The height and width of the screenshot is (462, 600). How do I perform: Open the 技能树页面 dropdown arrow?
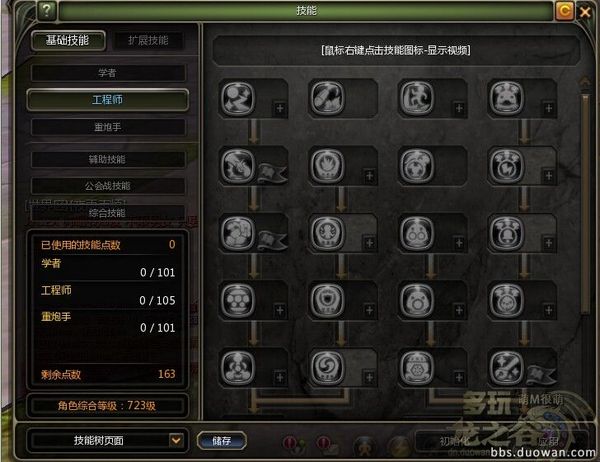pyautogui.click(x=176, y=440)
